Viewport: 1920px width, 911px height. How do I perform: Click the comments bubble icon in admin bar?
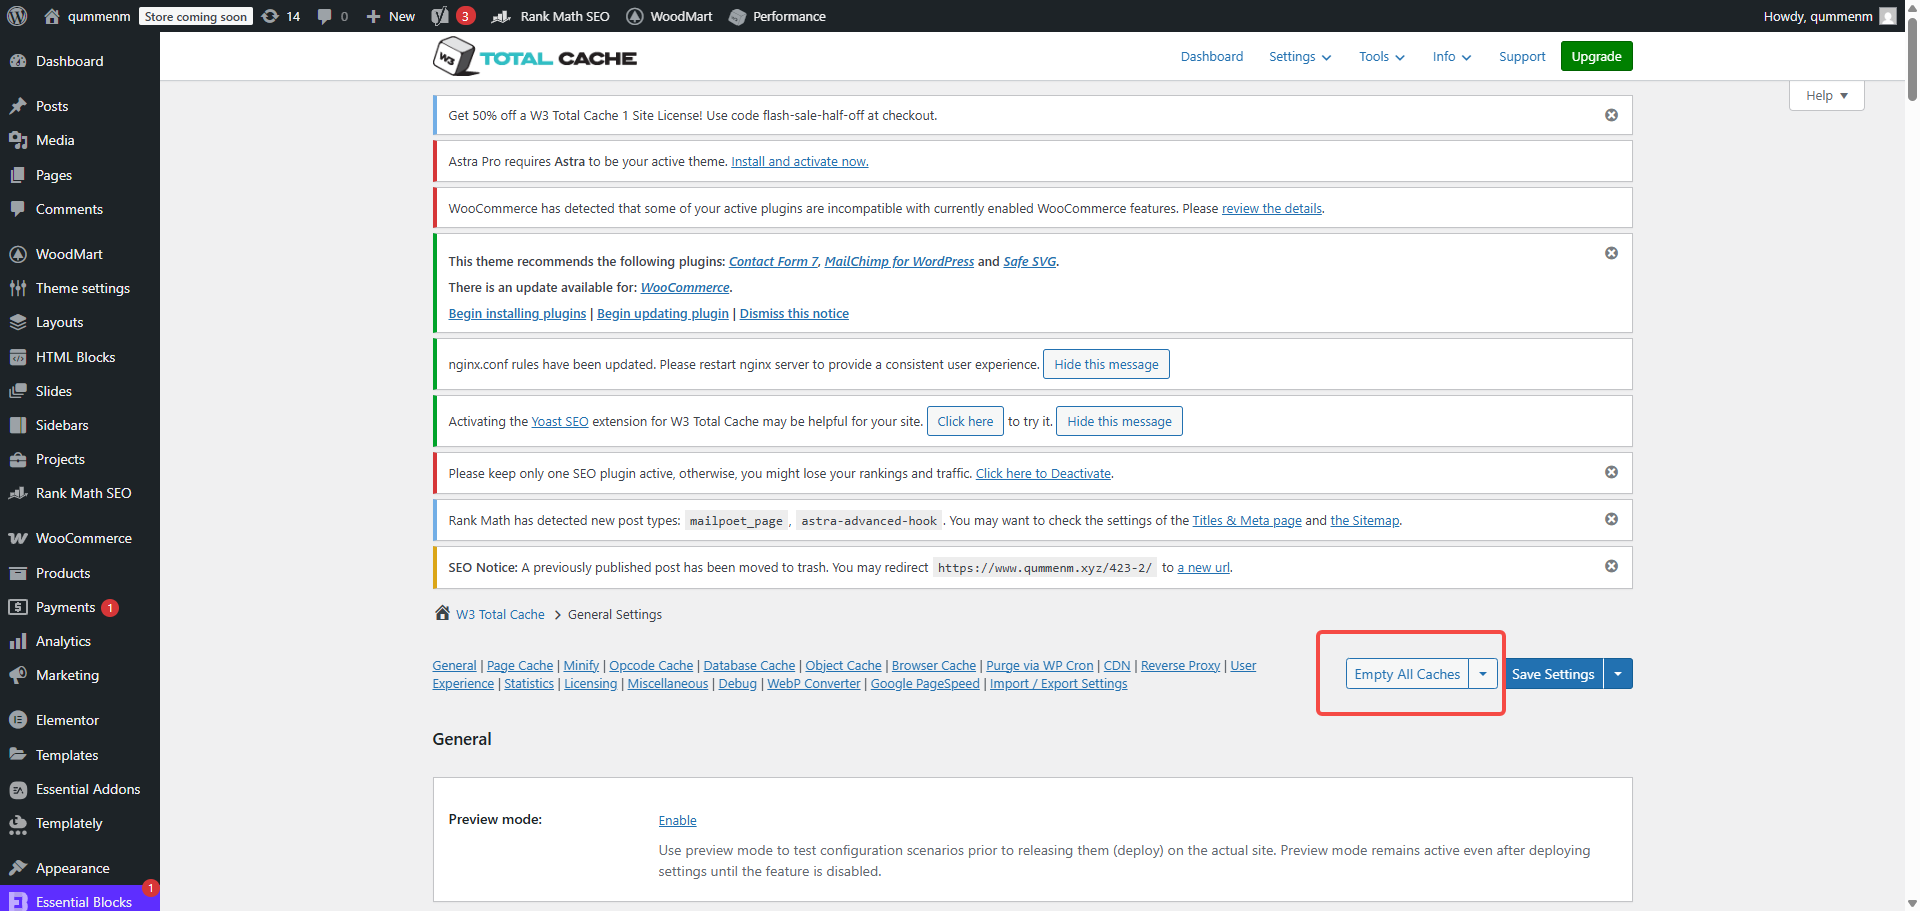(x=325, y=16)
